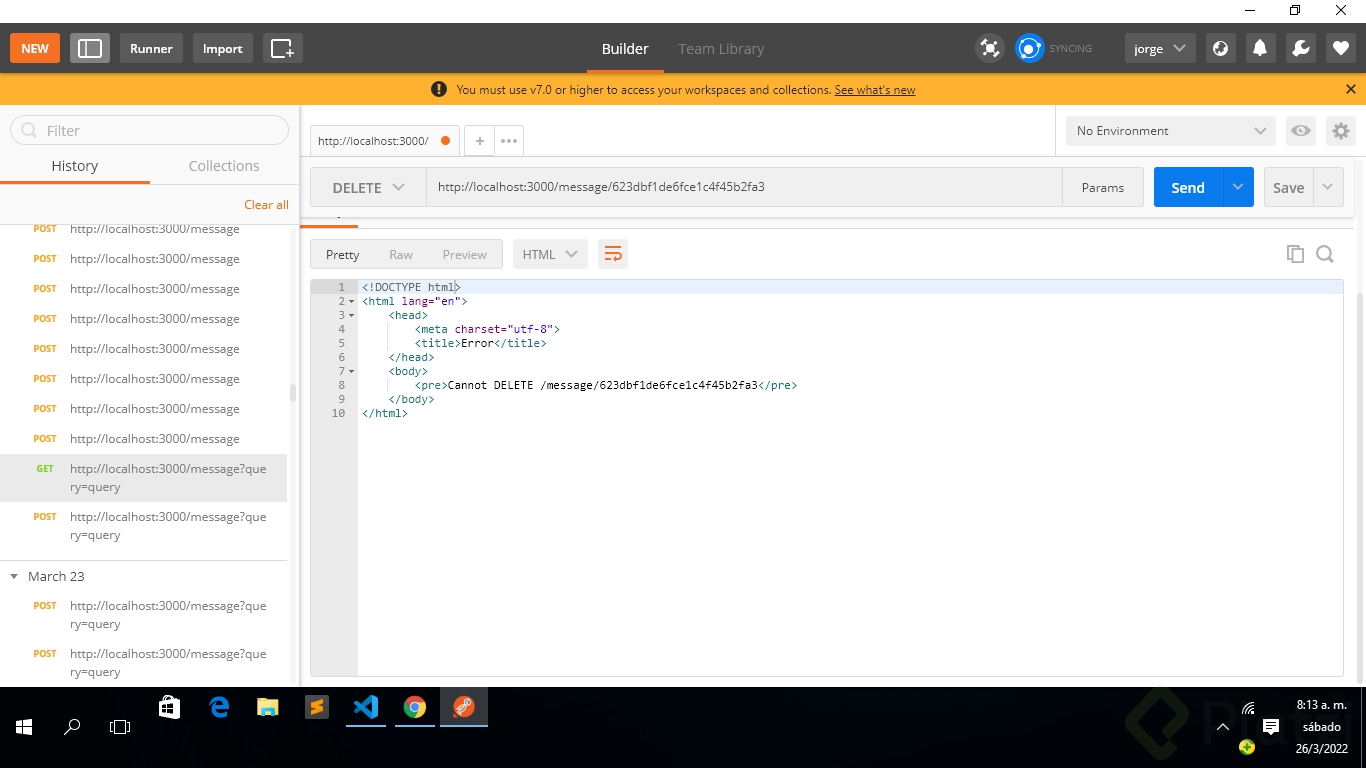Select the Collections sidebar tab

coord(224,166)
